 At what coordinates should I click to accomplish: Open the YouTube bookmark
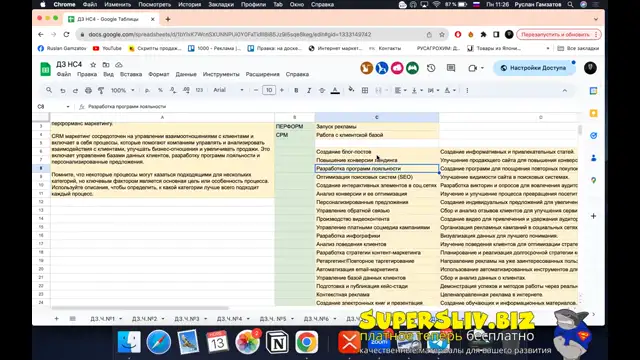pos(107,48)
